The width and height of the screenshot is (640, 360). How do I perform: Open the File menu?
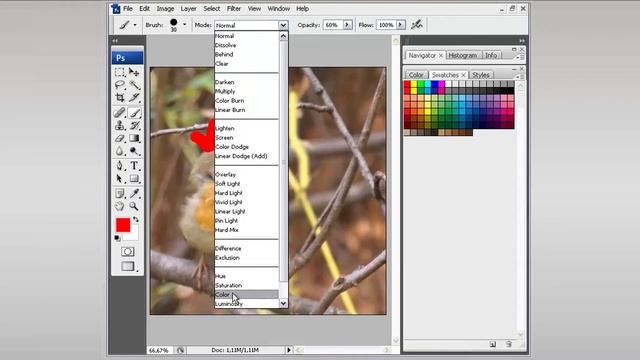(x=128, y=9)
